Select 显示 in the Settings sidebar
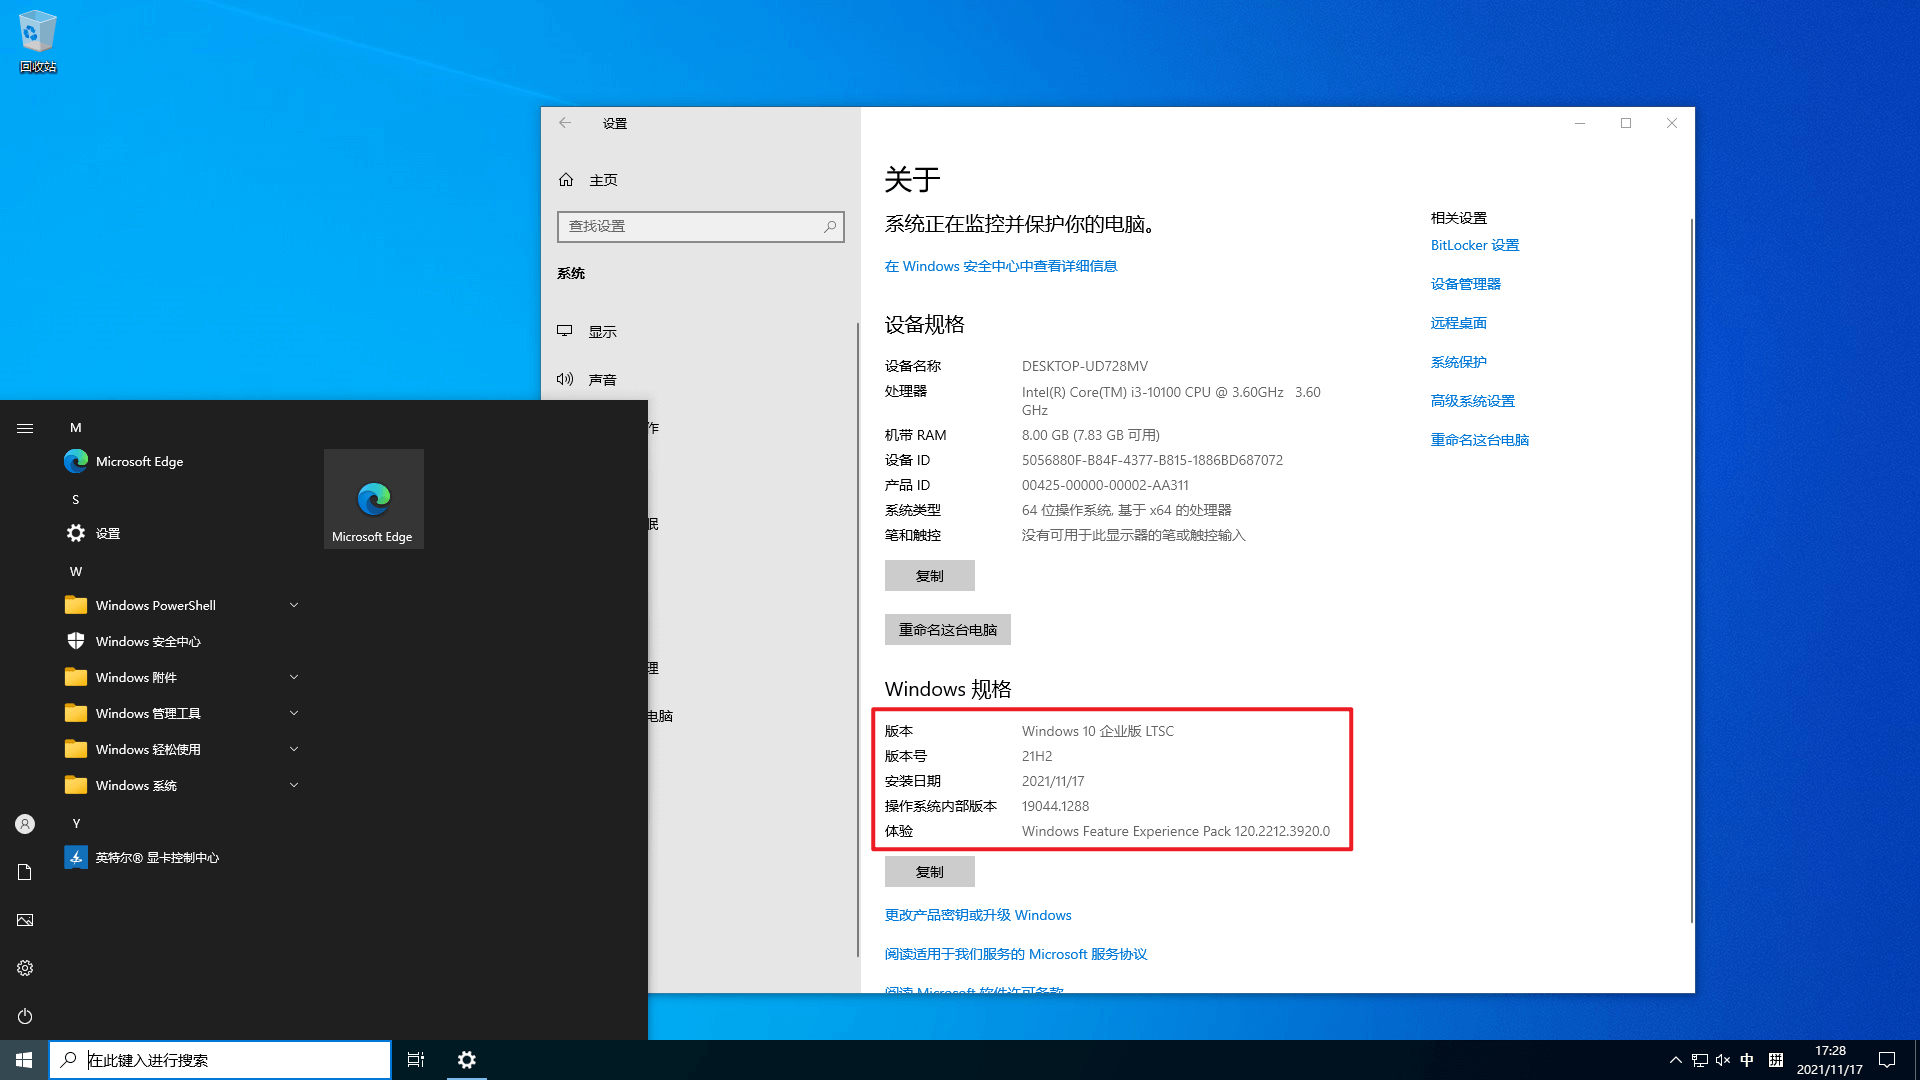Viewport: 1920px width, 1080px height. pos(602,331)
